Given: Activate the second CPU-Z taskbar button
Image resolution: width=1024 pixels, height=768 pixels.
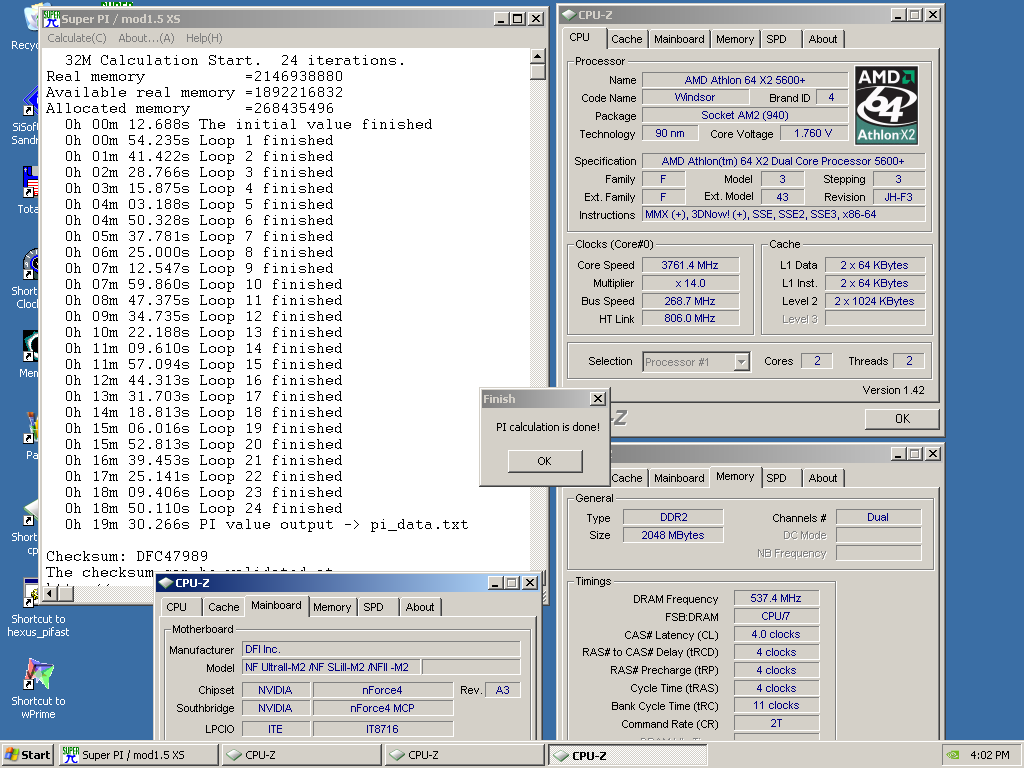Looking at the screenshot, I should (x=464, y=755).
